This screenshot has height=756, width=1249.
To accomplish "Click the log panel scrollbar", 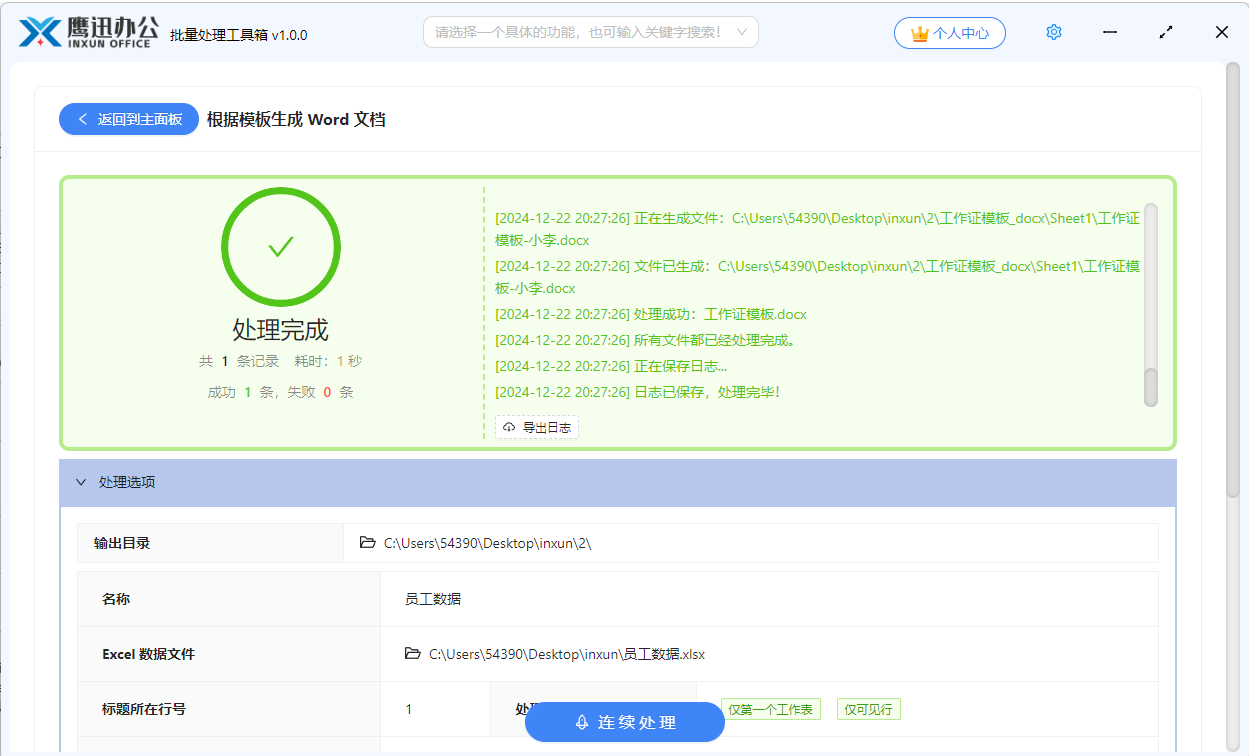I will click(1150, 385).
